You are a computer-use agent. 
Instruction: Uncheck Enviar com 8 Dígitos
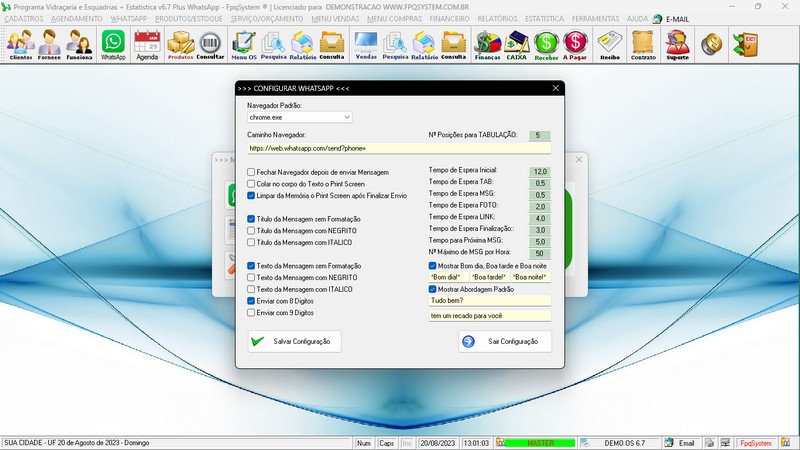(251, 301)
